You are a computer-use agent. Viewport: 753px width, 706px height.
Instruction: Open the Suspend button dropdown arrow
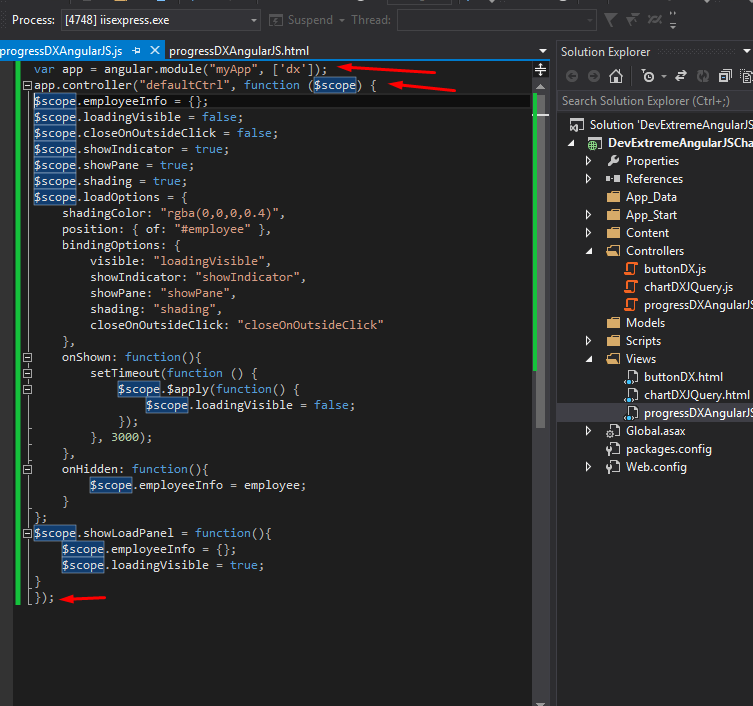coord(342,20)
